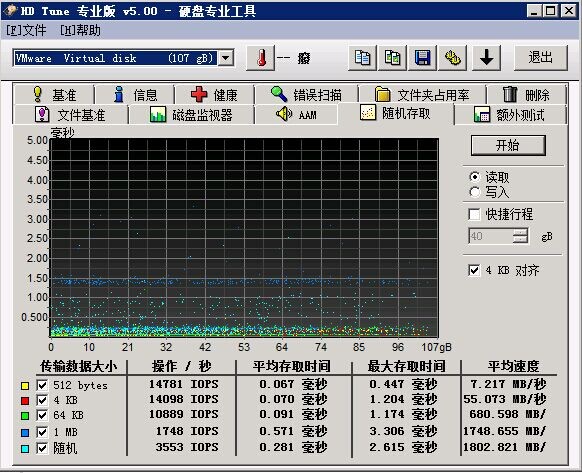
Task: Click the 退出 exit button
Action: click(540, 58)
